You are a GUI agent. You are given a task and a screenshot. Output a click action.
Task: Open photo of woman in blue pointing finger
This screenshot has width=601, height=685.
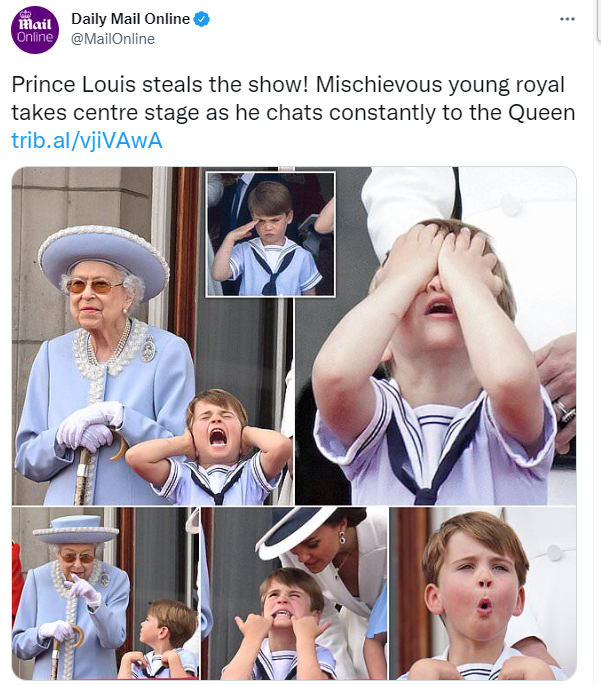pyautogui.click(x=105, y=593)
